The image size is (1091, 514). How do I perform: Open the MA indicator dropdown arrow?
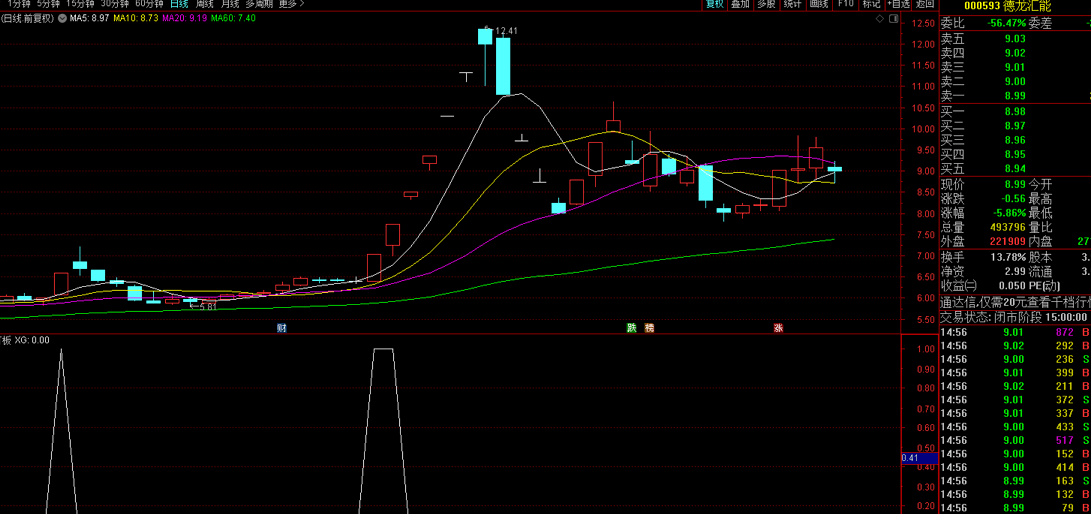pyautogui.click(x=63, y=19)
